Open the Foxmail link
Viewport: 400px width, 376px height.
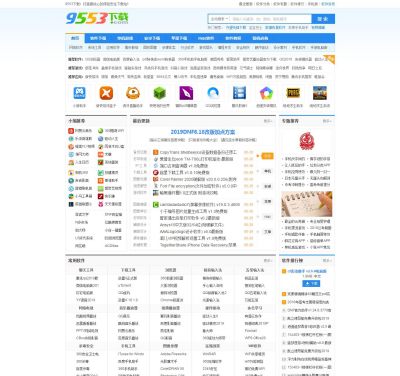click(251, 331)
